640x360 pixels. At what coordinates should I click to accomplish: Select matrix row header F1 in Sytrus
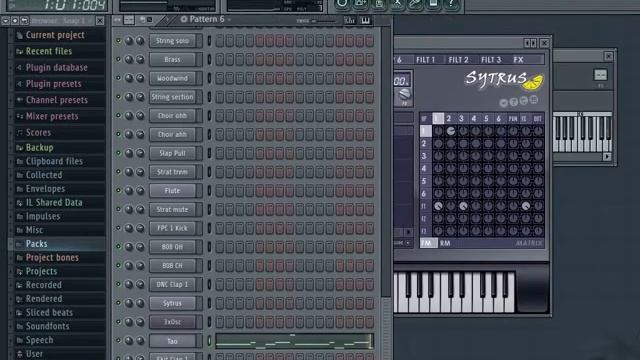click(x=424, y=206)
